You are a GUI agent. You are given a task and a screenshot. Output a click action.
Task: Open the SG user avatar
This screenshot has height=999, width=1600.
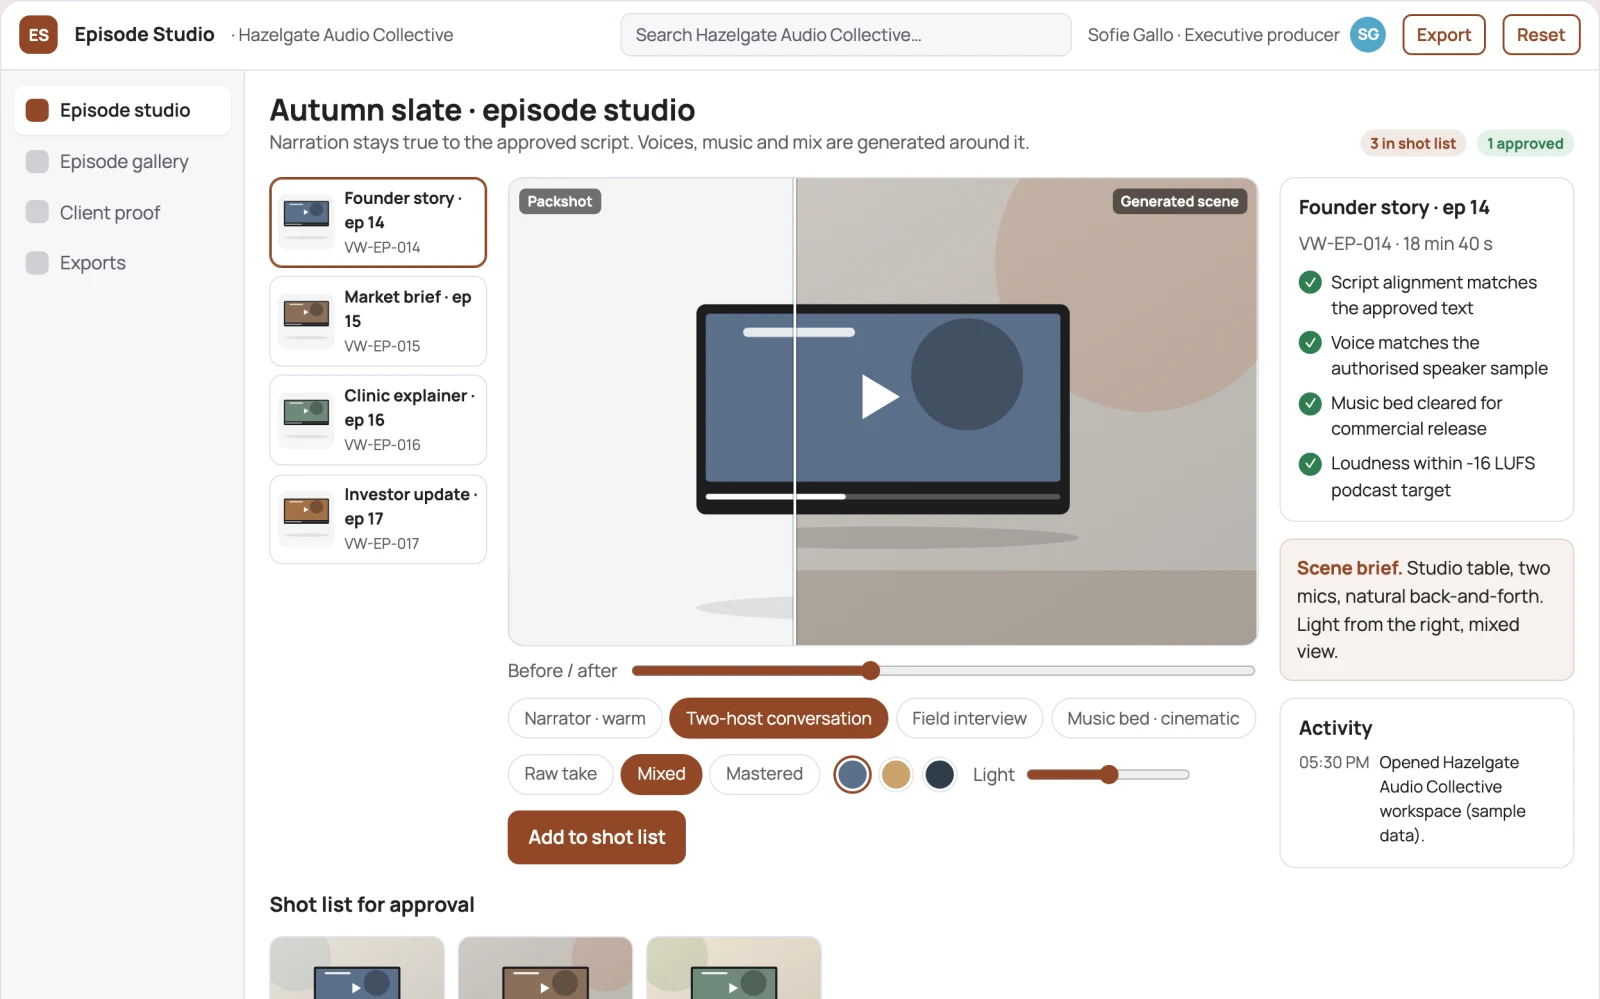click(x=1368, y=35)
